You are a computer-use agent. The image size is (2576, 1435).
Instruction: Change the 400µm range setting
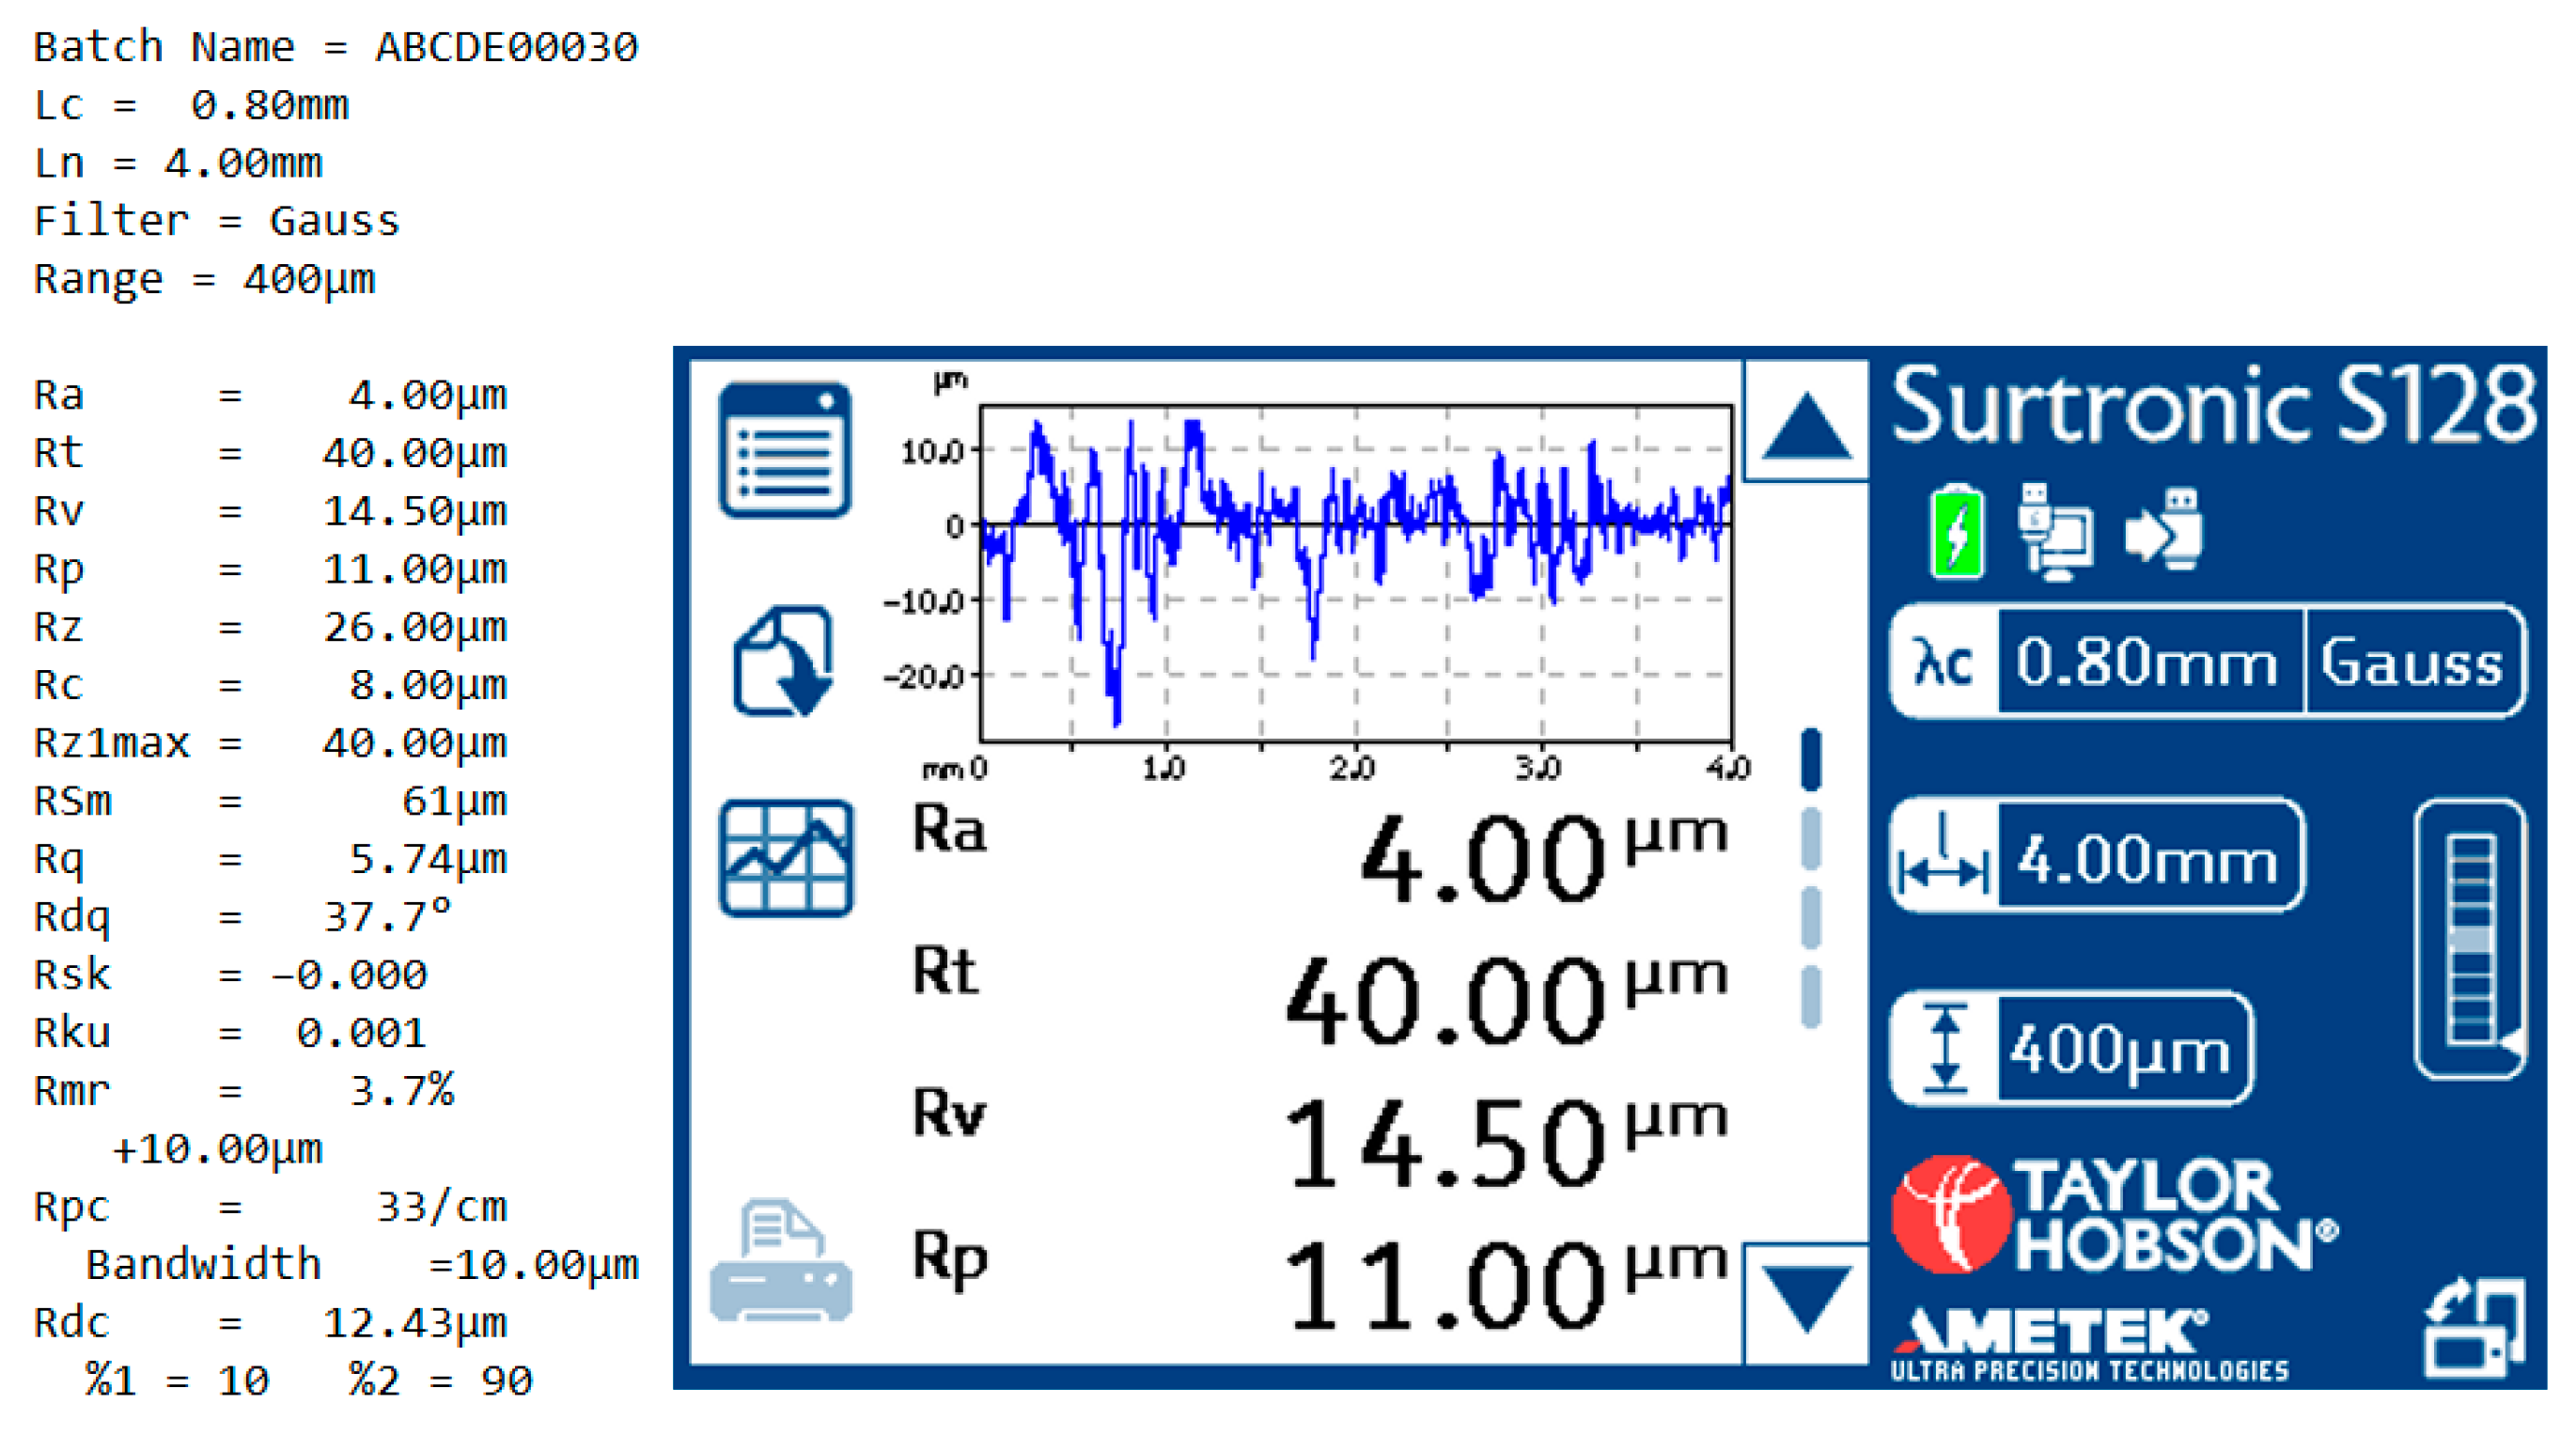[x=2122, y=1050]
